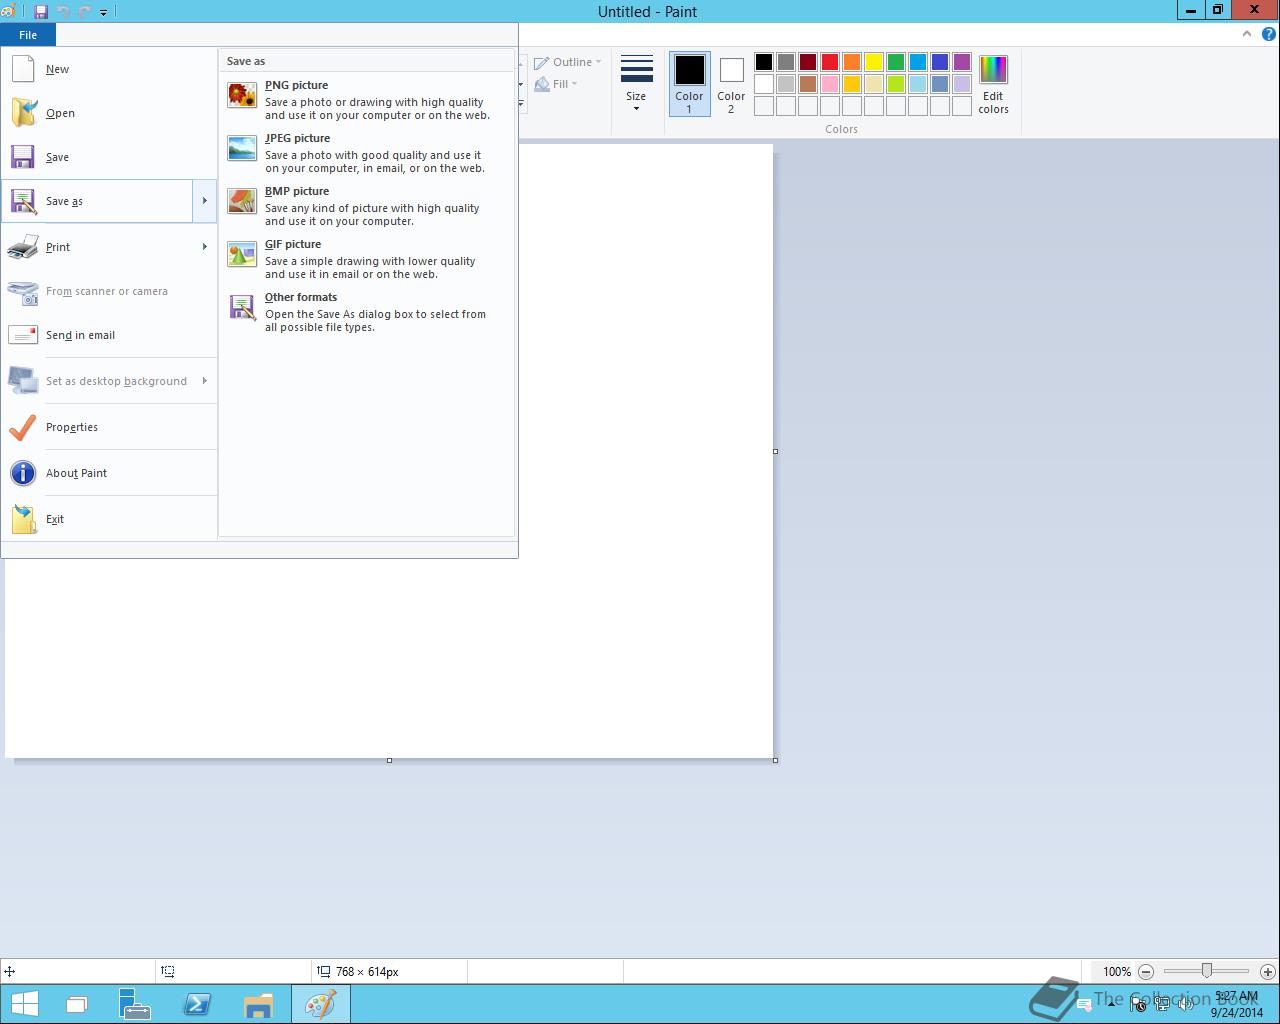Viewport: 1280px width, 1024px height.
Task: Show hidden tray icons arrow
Action: click(x=1112, y=1005)
